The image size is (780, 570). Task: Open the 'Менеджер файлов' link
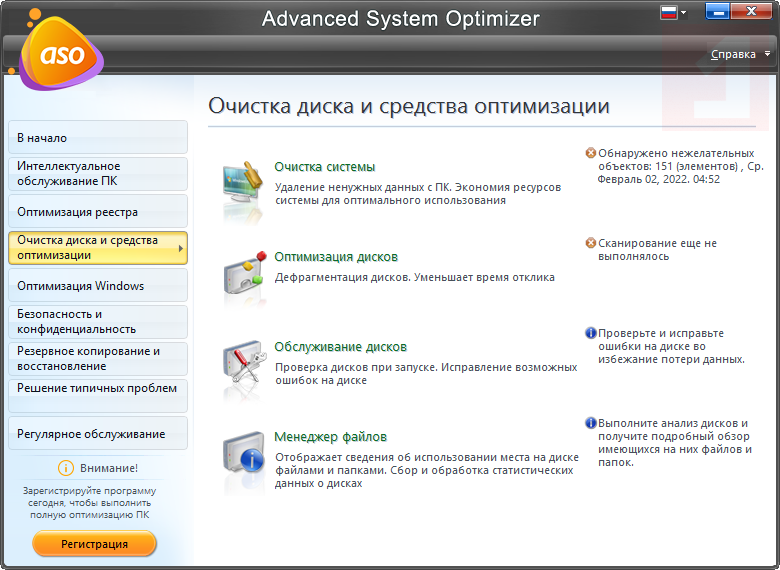click(331, 437)
